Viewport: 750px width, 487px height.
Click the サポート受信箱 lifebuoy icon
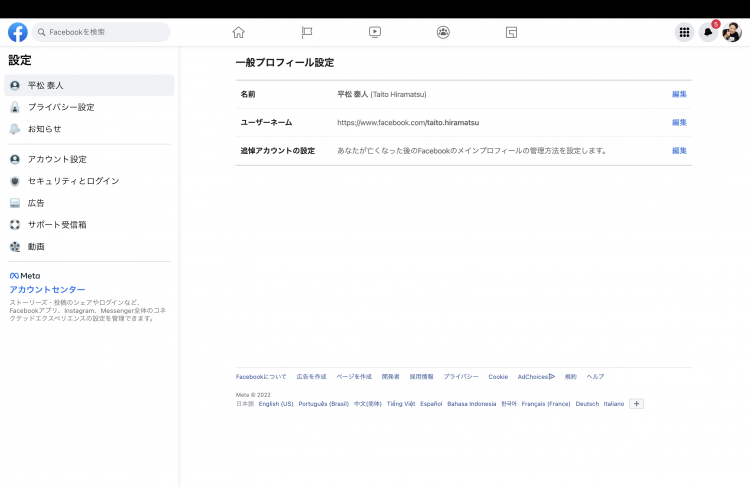pos(15,224)
